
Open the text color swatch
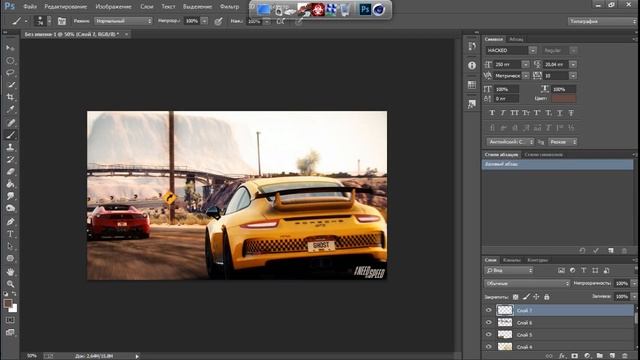click(x=563, y=98)
